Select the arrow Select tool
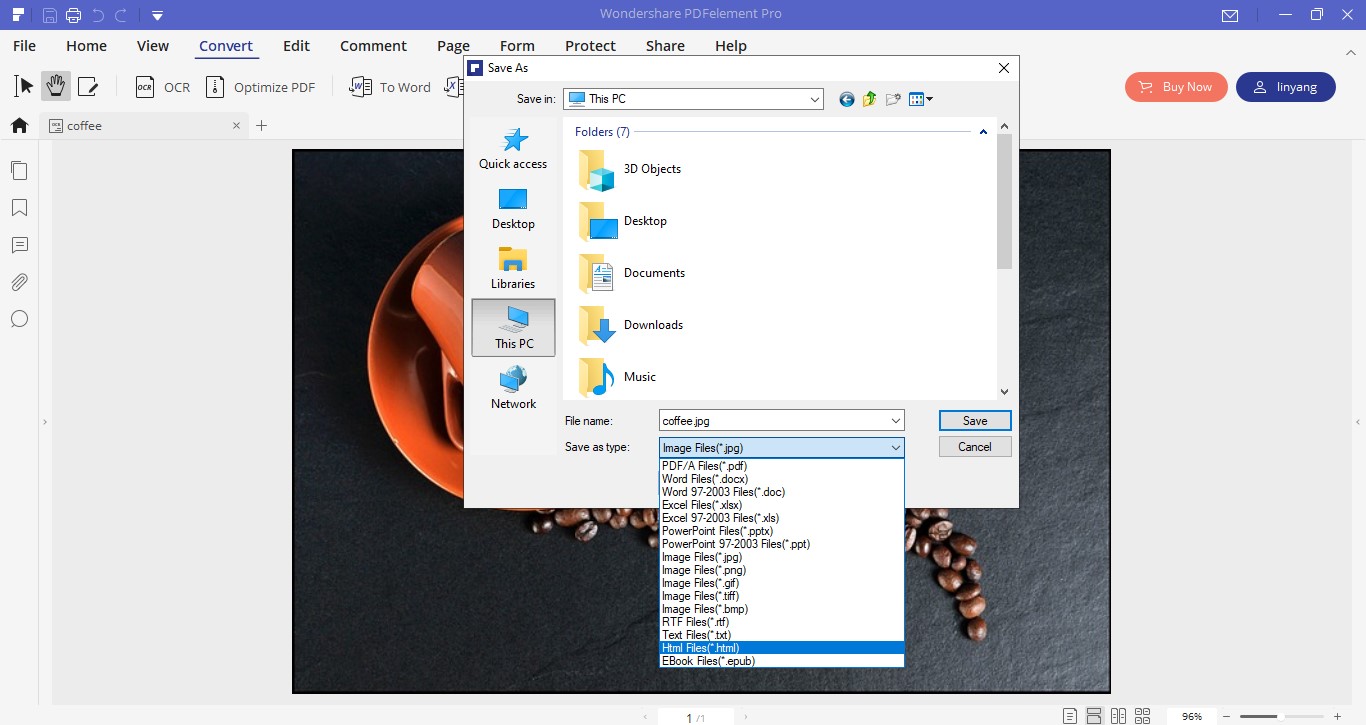Image resolution: width=1366 pixels, height=725 pixels. [x=24, y=86]
